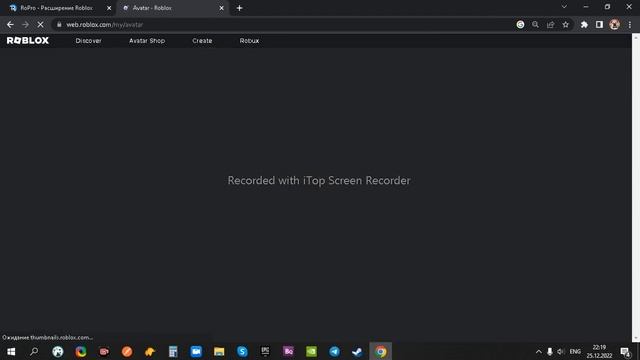Image resolution: width=640 pixels, height=360 pixels.
Task: Open the Chrome profile avatar
Action: [x=614, y=24]
